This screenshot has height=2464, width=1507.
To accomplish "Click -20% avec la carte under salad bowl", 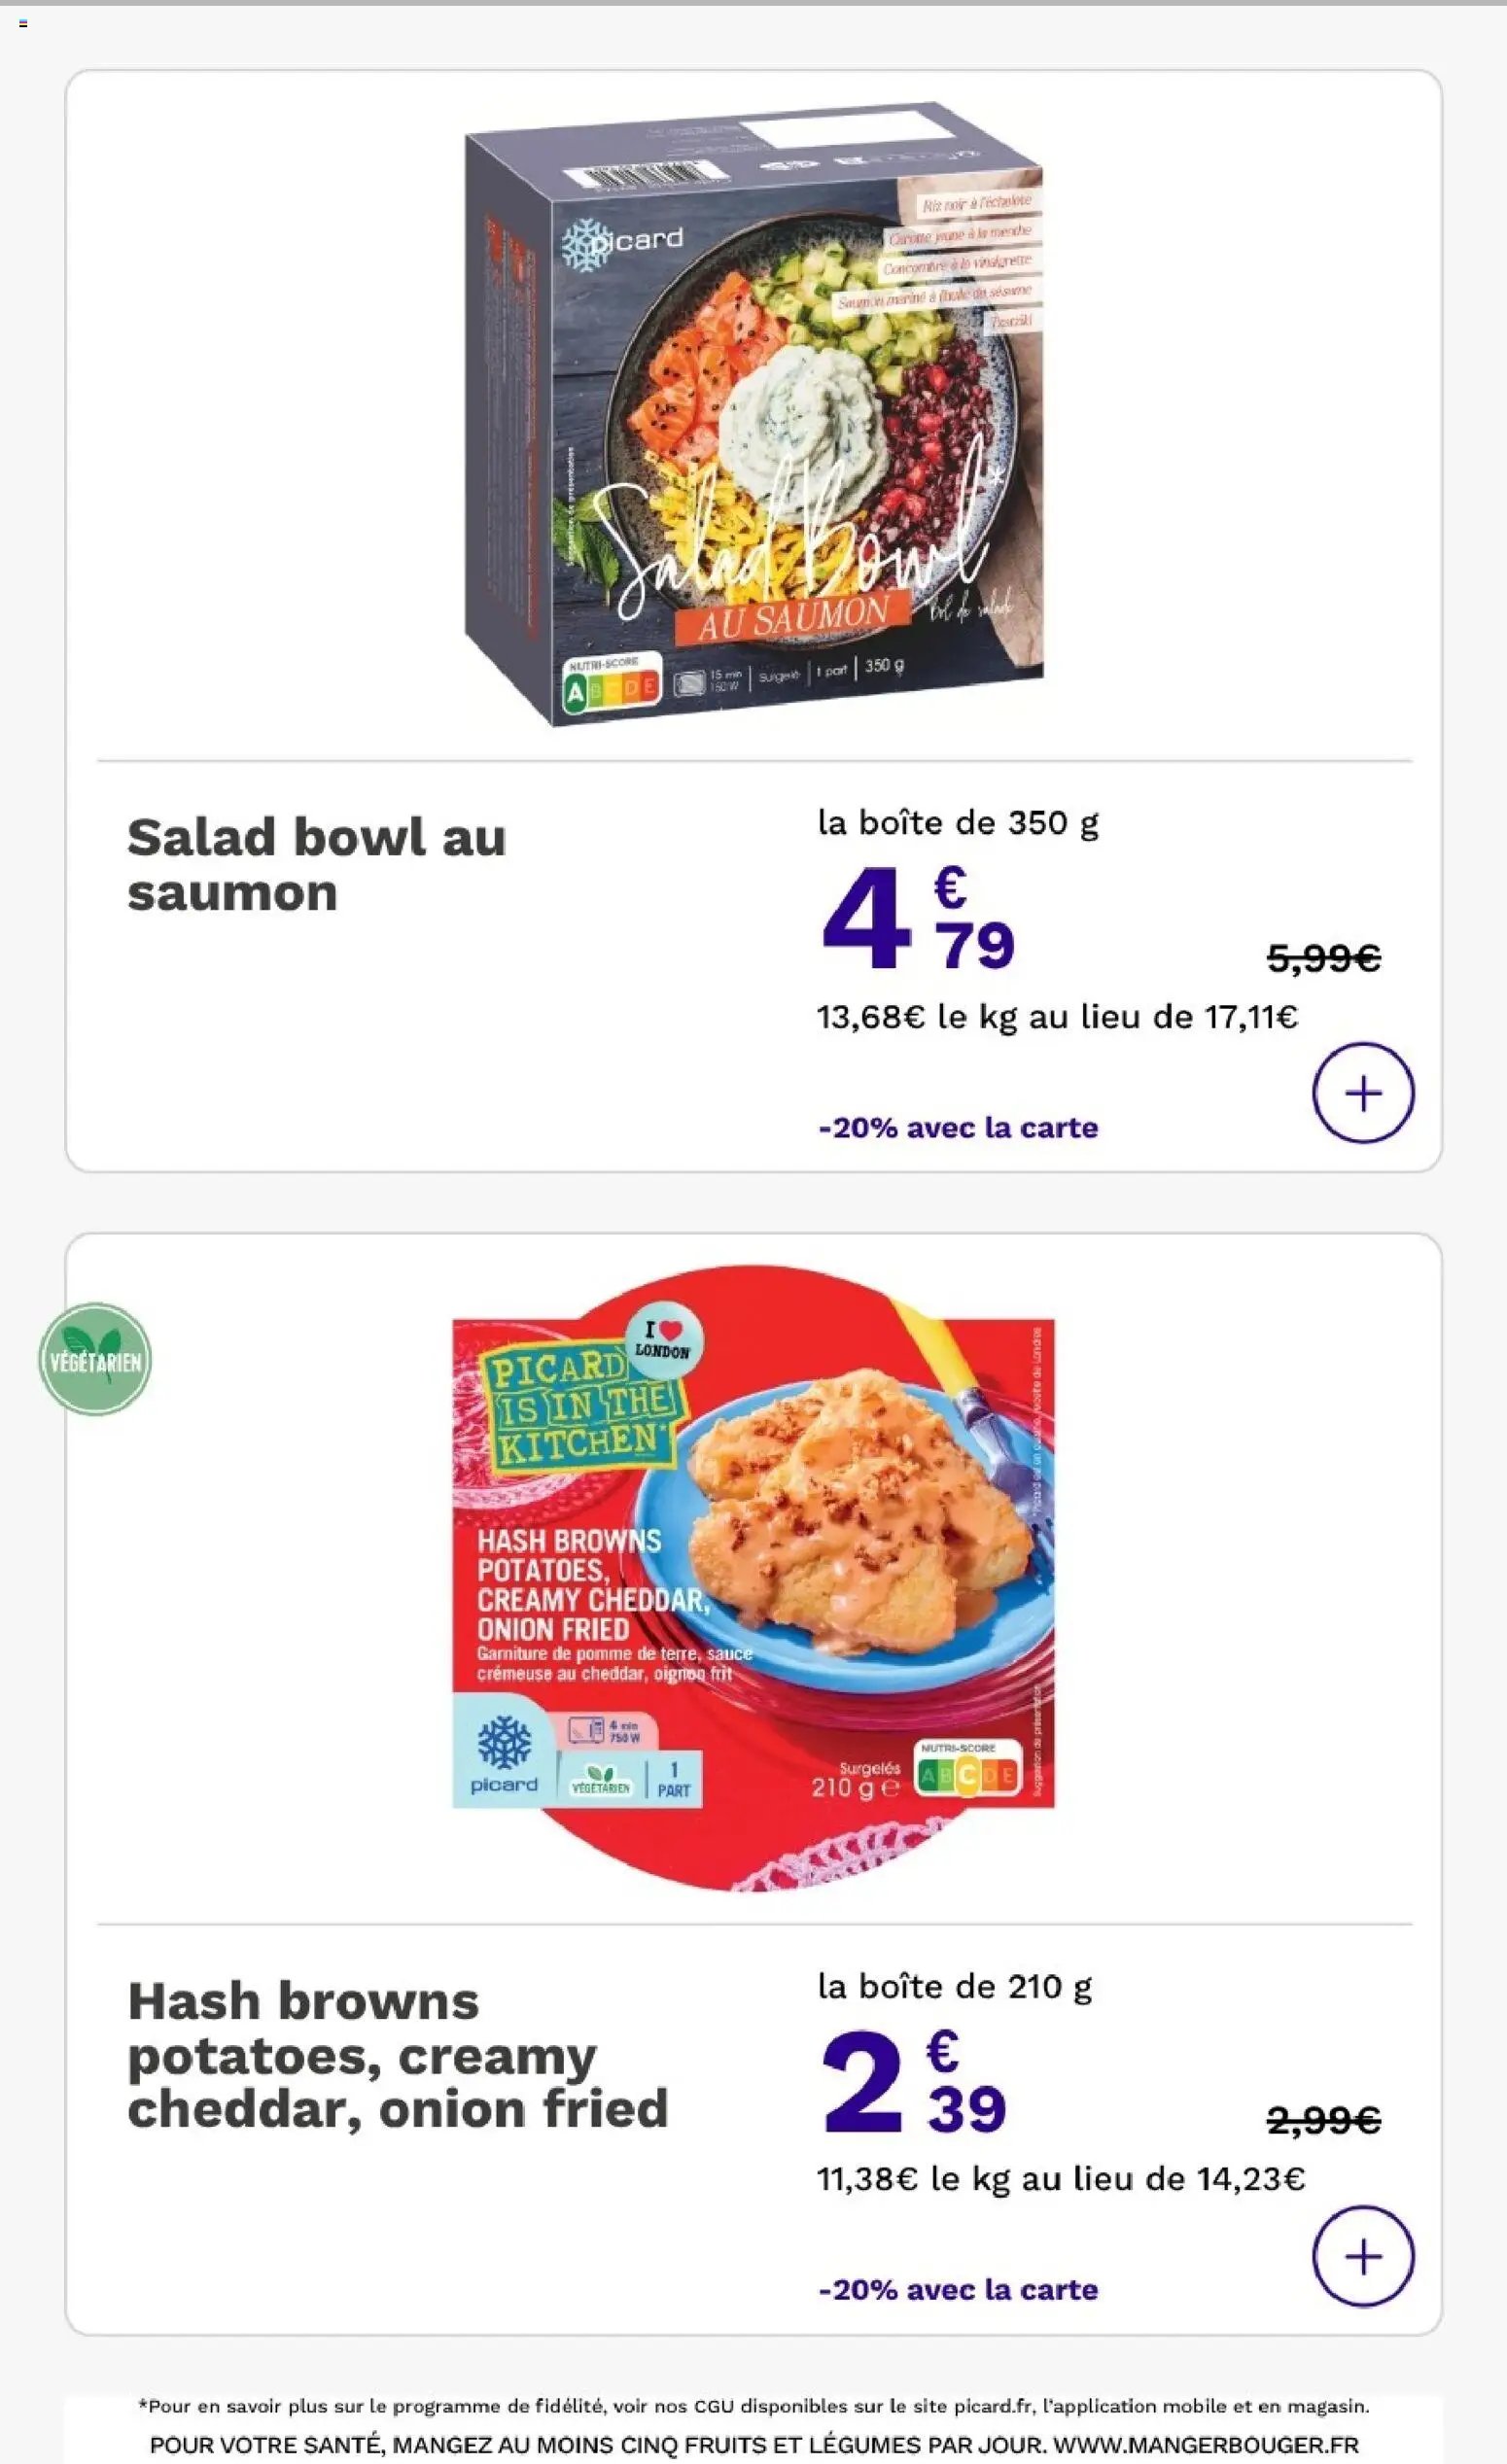I will (958, 1127).
